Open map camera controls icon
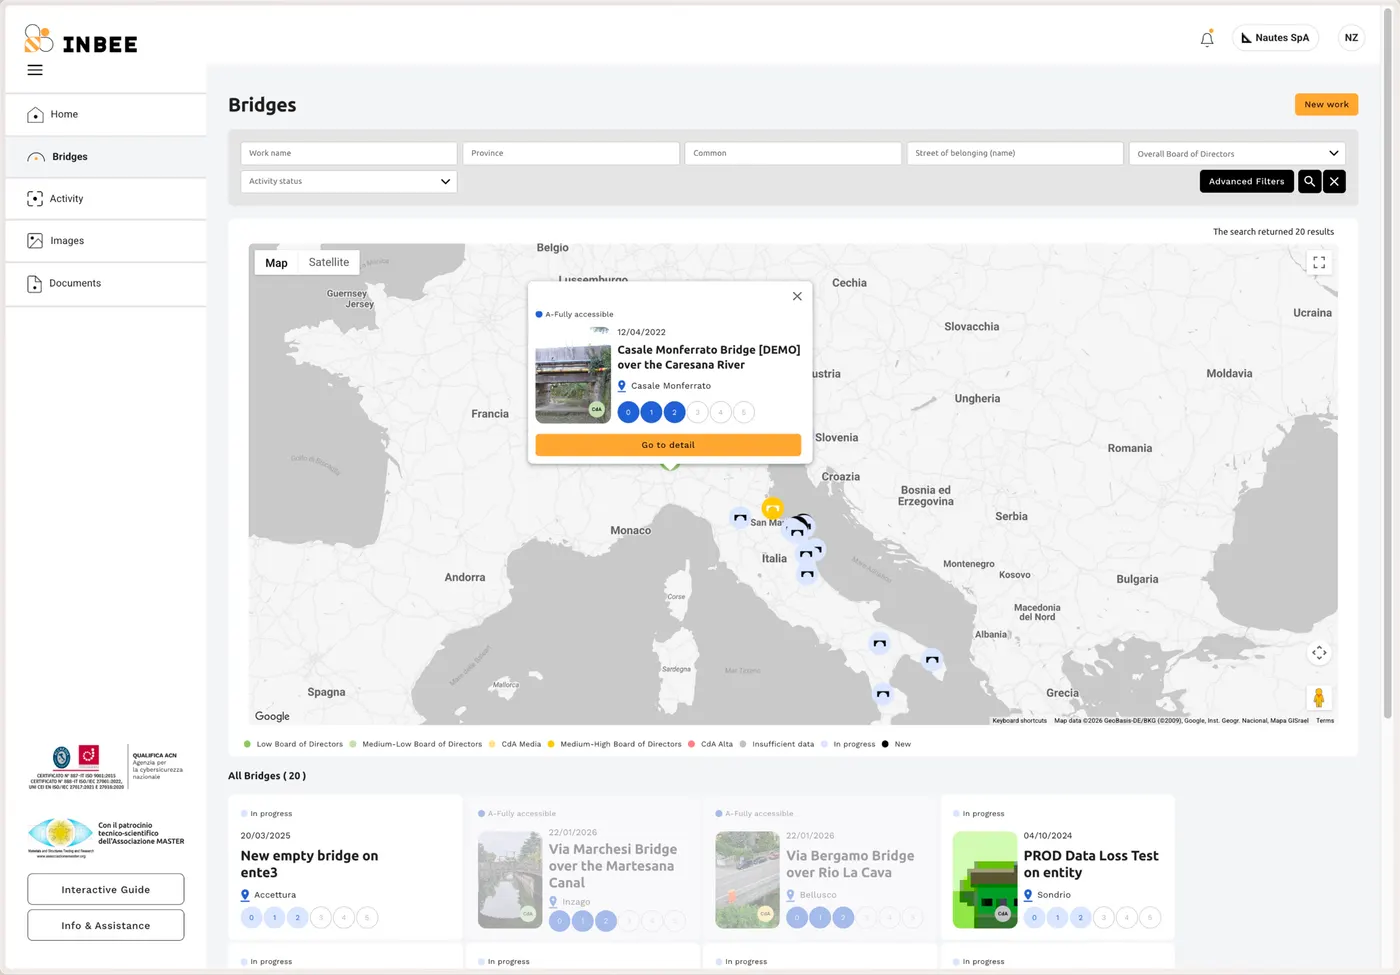The width and height of the screenshot is (1400, 975). 1319,653
